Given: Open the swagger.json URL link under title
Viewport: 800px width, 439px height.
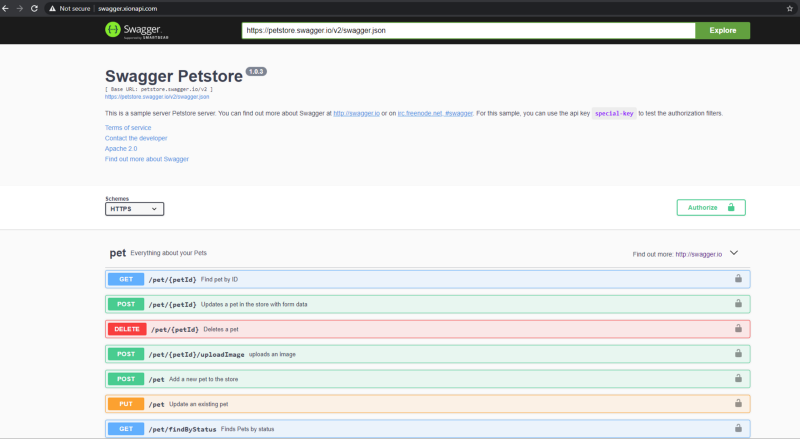Looking at the screenshot, I should tap(157, 97).
